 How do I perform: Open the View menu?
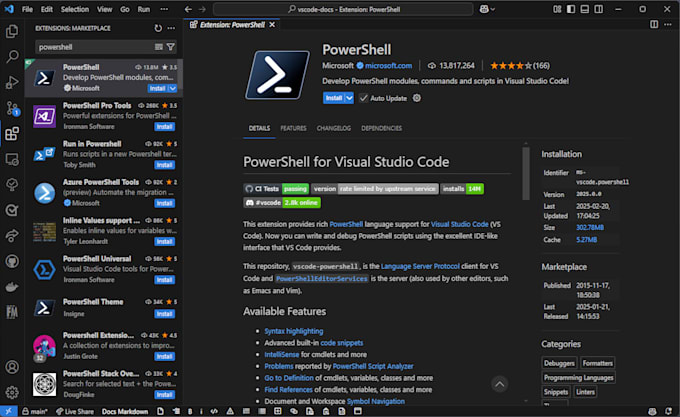click(105, 9)
